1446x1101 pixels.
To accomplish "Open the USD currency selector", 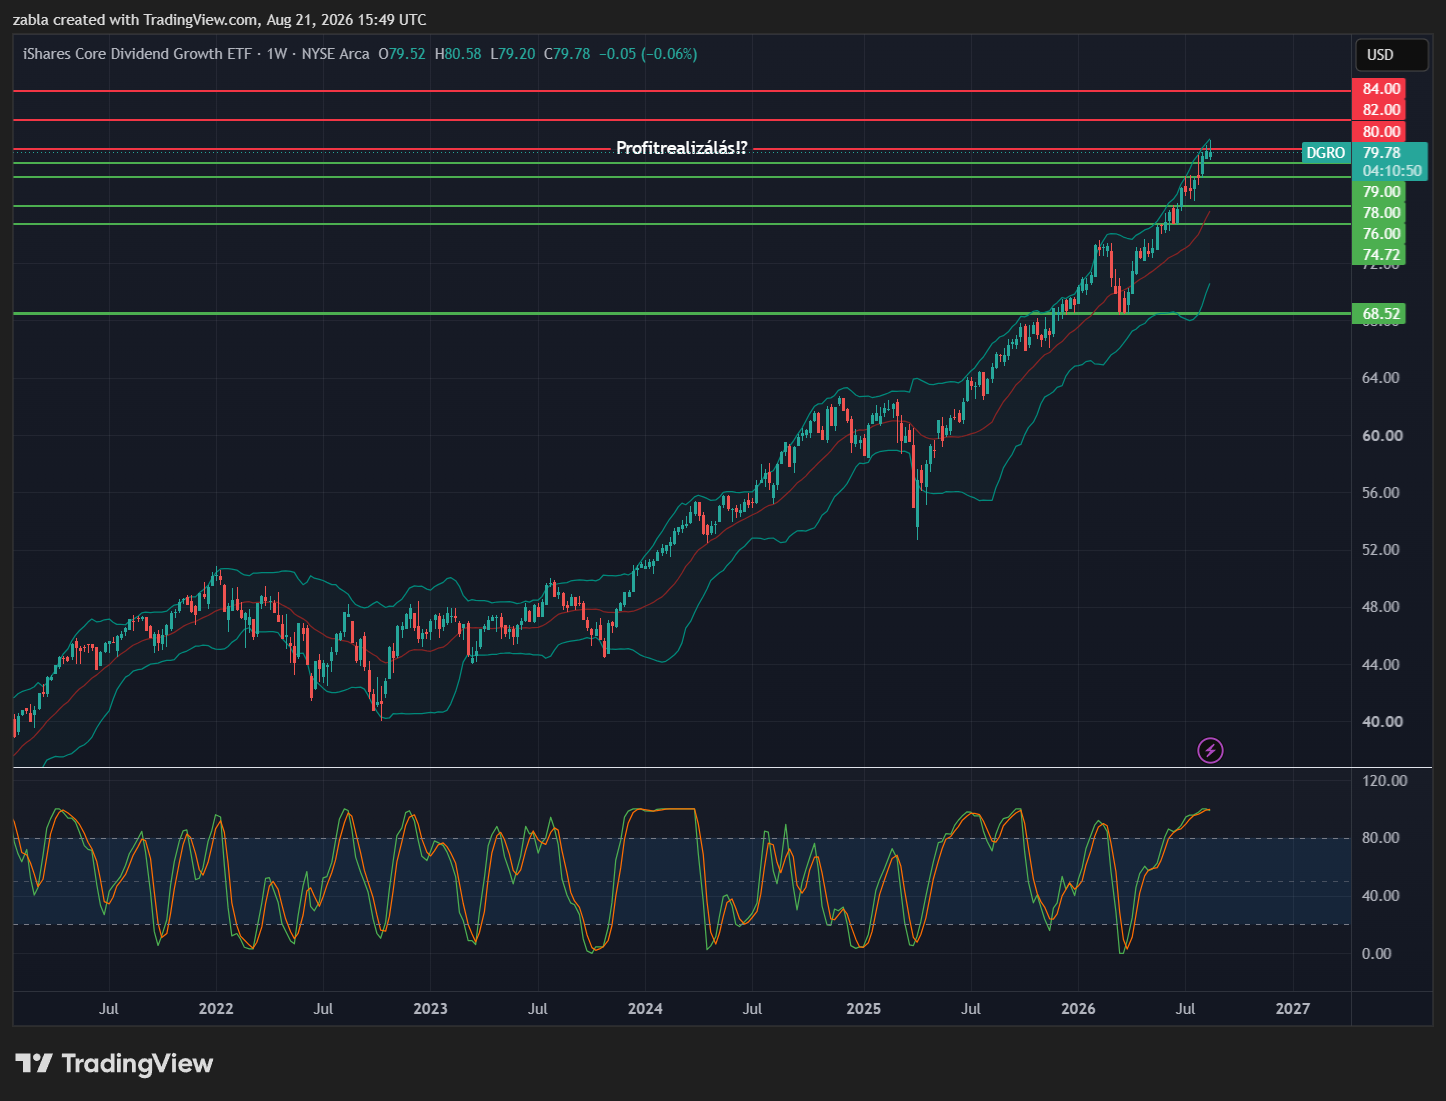I will (1391, 55).
